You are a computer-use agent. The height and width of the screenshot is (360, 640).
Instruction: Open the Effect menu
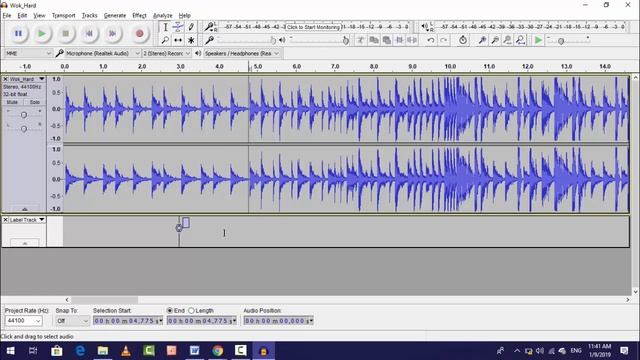139,16
